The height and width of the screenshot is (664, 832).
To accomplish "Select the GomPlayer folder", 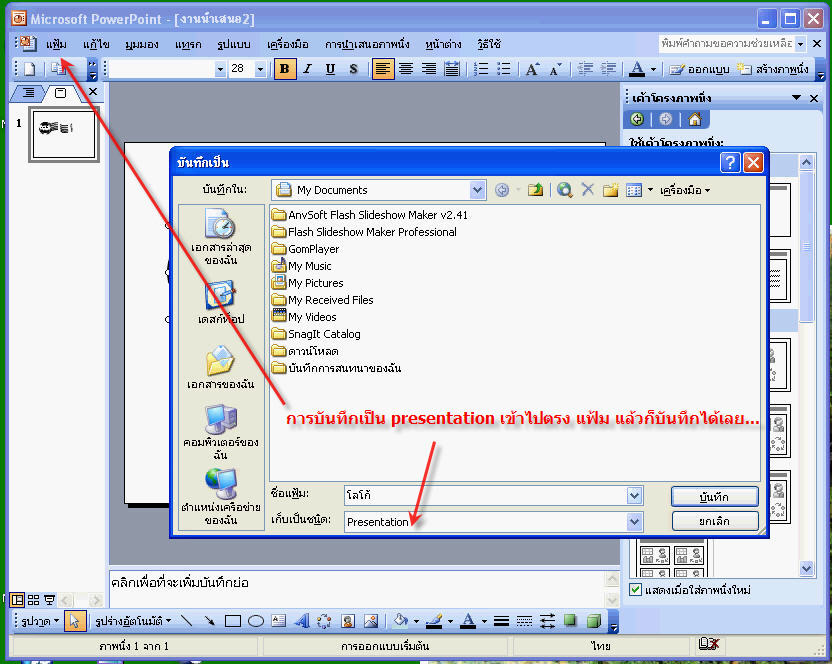I will [x=306, y=249].
